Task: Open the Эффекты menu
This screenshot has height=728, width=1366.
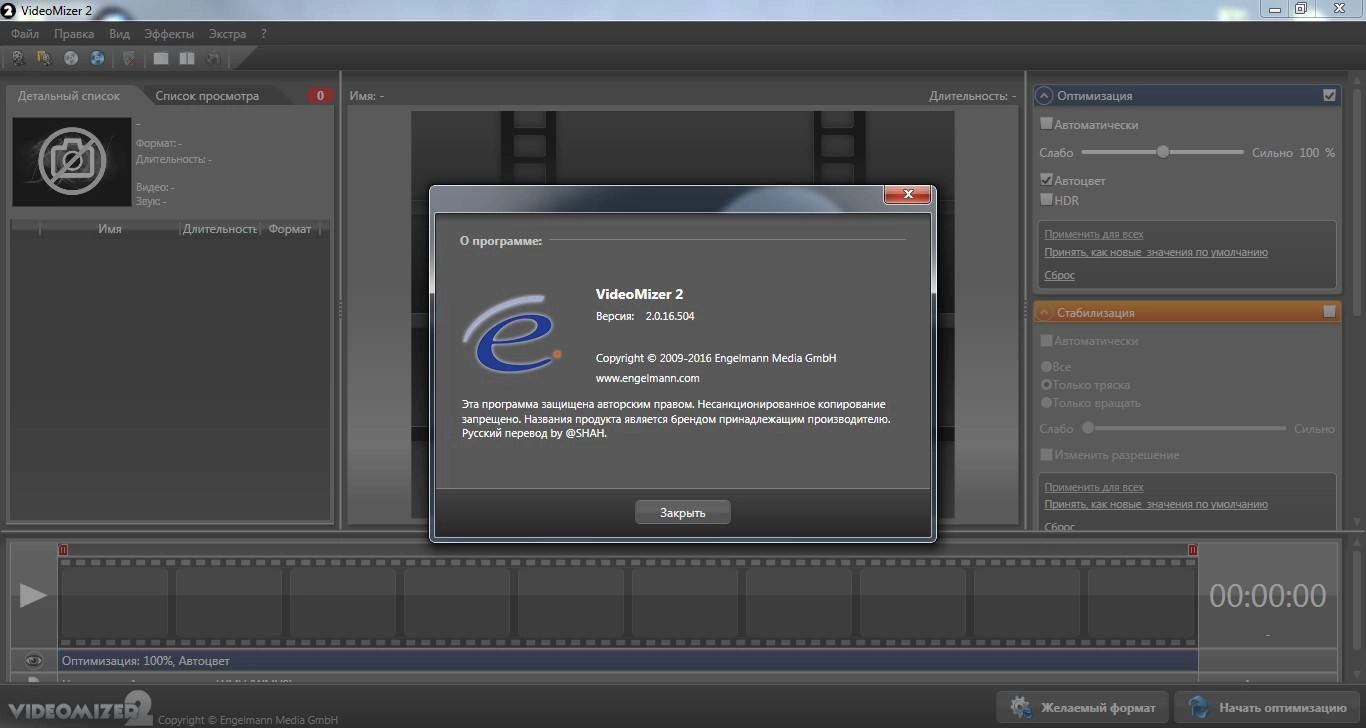Action: point(169,34)
